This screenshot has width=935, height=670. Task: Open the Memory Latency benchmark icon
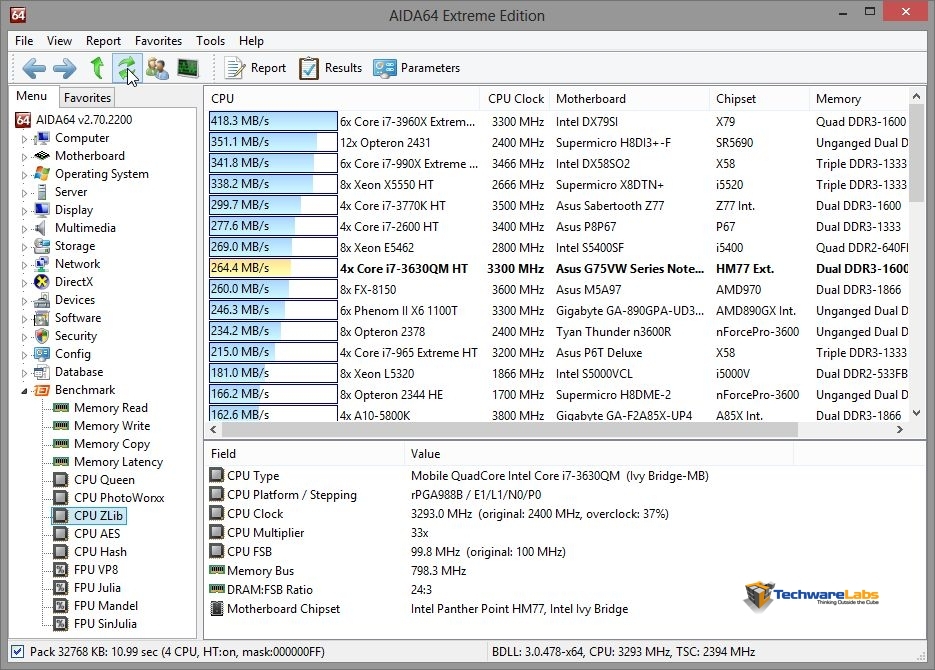(x=61, y=461)
